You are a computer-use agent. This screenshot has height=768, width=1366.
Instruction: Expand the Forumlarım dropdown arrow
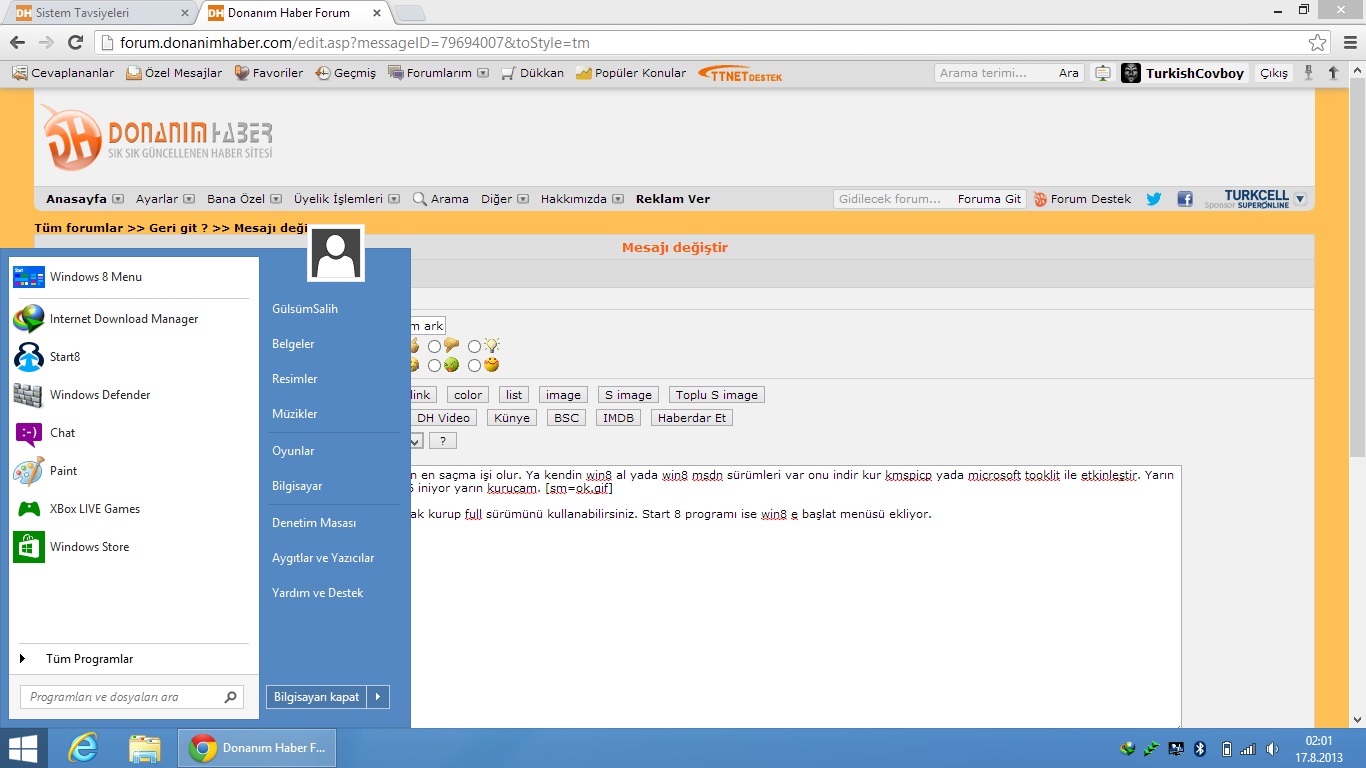tap(483, 73)
